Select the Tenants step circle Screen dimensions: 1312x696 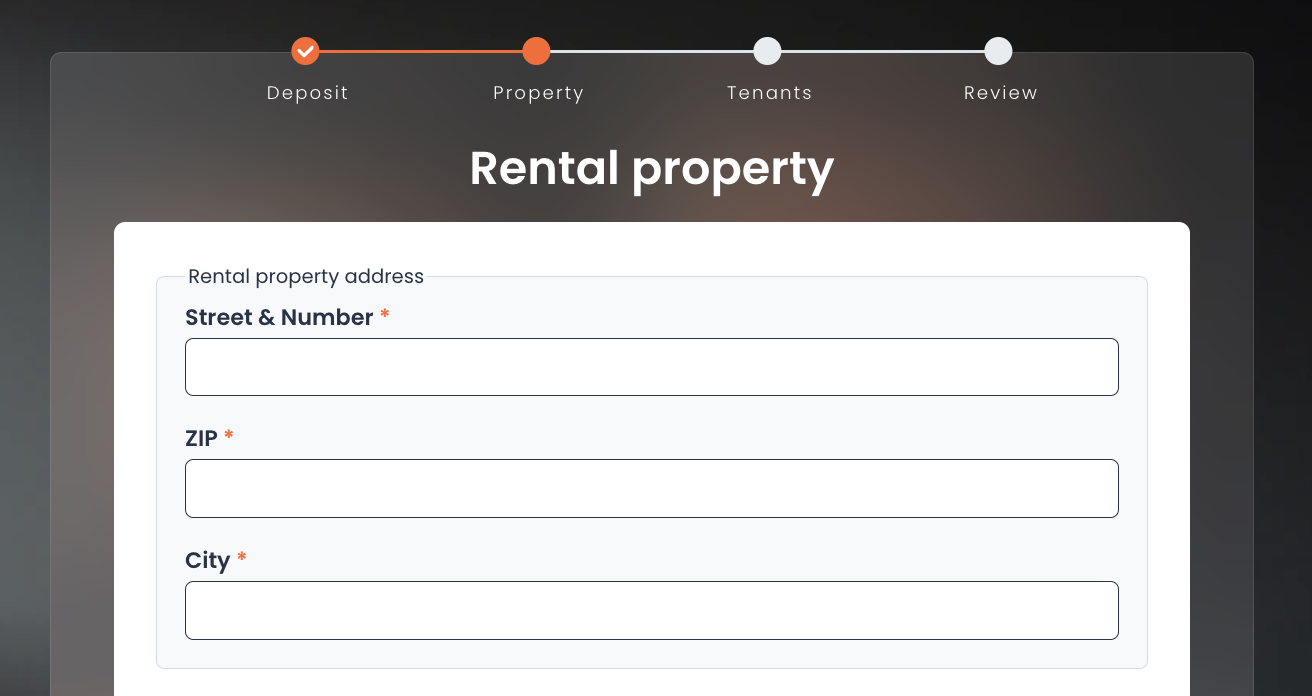[767, 51]
